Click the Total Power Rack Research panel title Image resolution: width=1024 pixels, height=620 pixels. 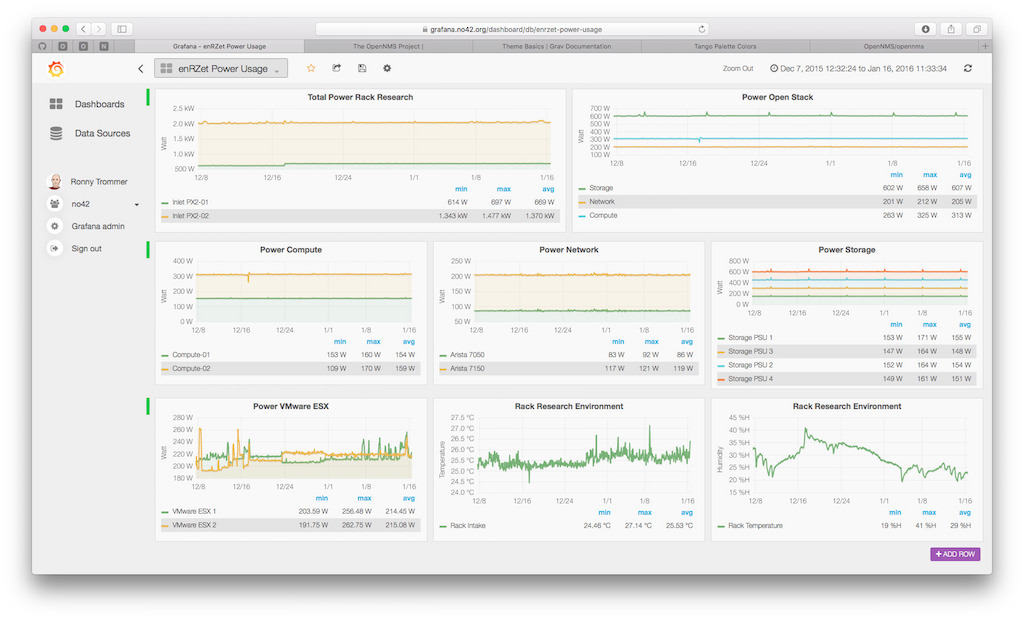click(360, 97)
